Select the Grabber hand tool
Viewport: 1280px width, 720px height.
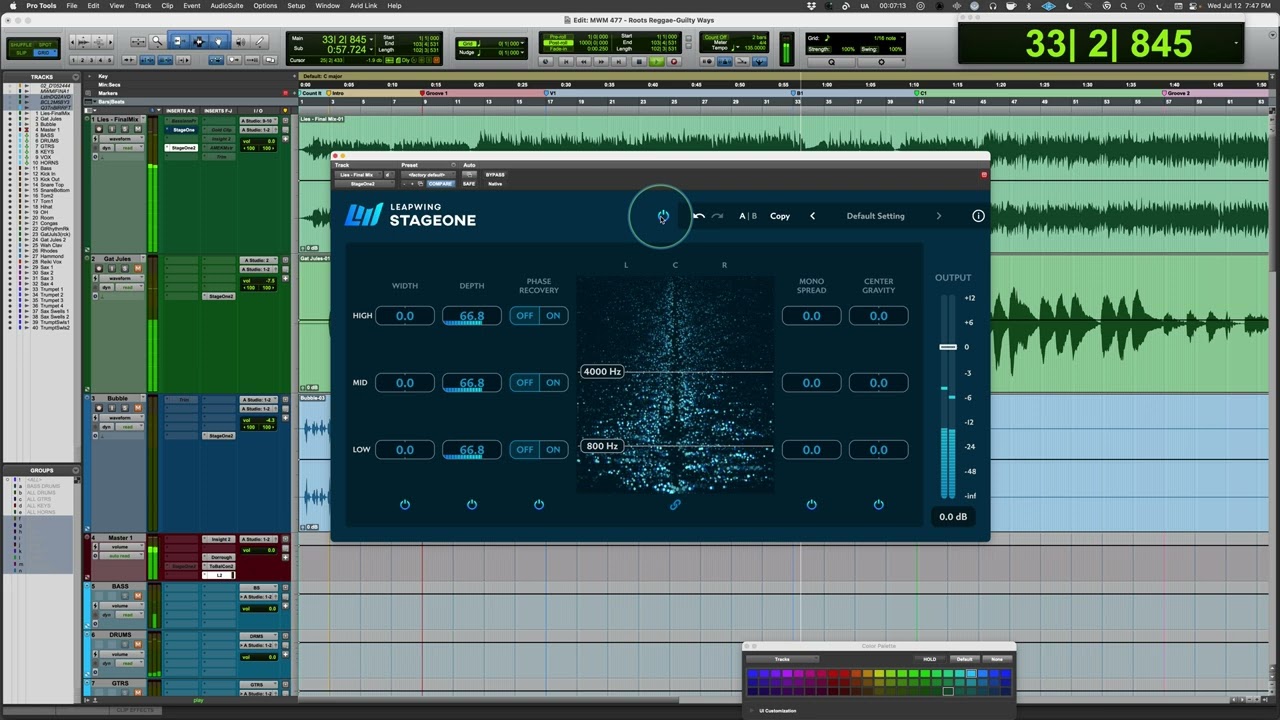[218, 41]
